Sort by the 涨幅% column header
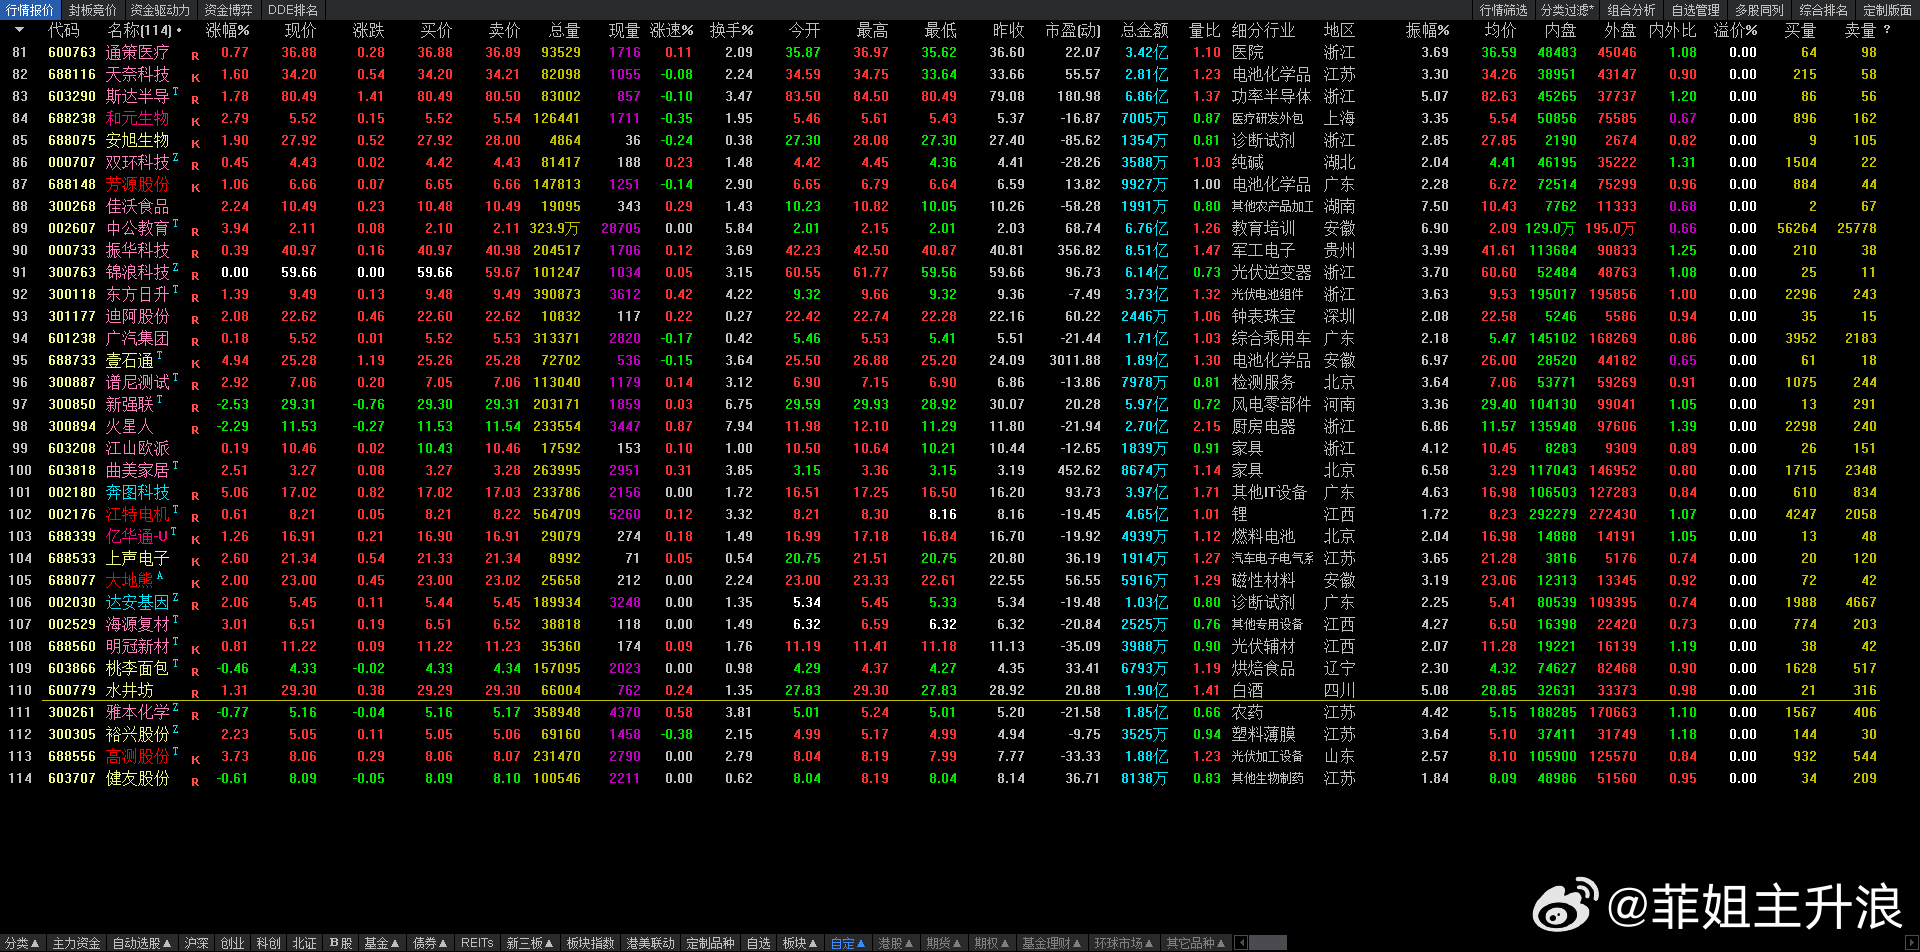This screenshot has height=952, width=1920. pyautogui.click(x=228, y=31)
